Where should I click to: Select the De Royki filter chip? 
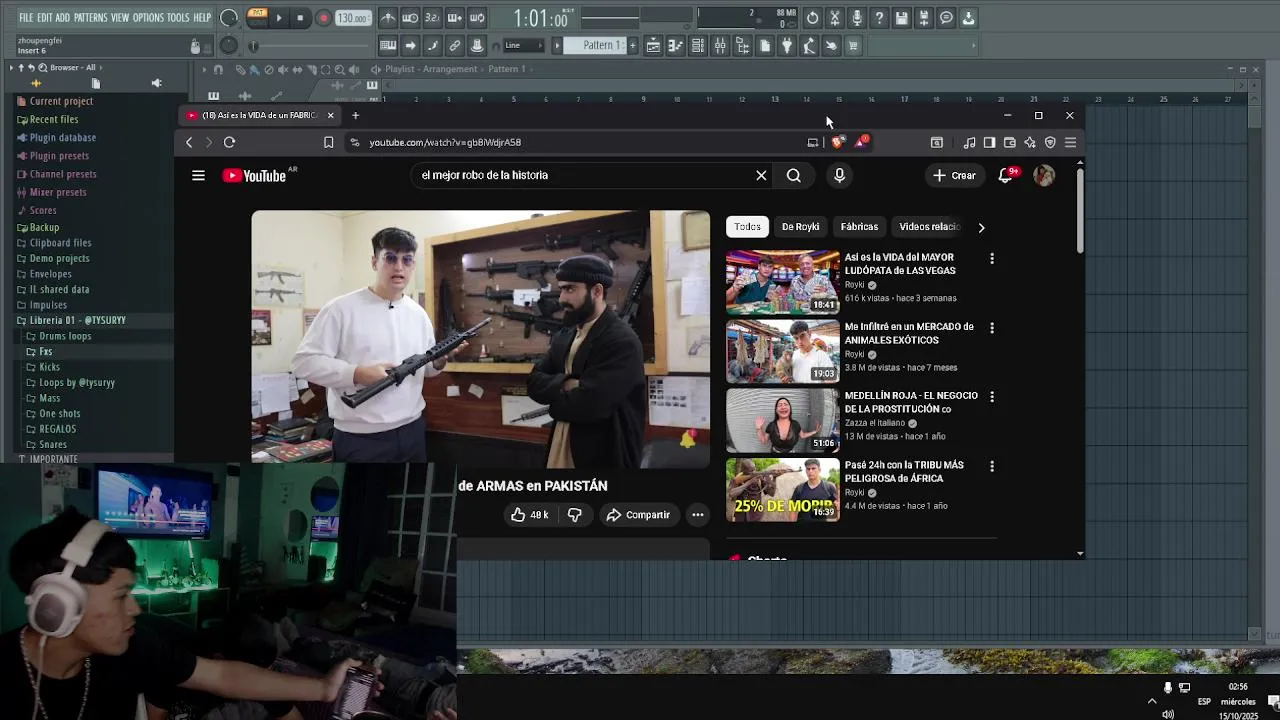[x=800, y=227]
